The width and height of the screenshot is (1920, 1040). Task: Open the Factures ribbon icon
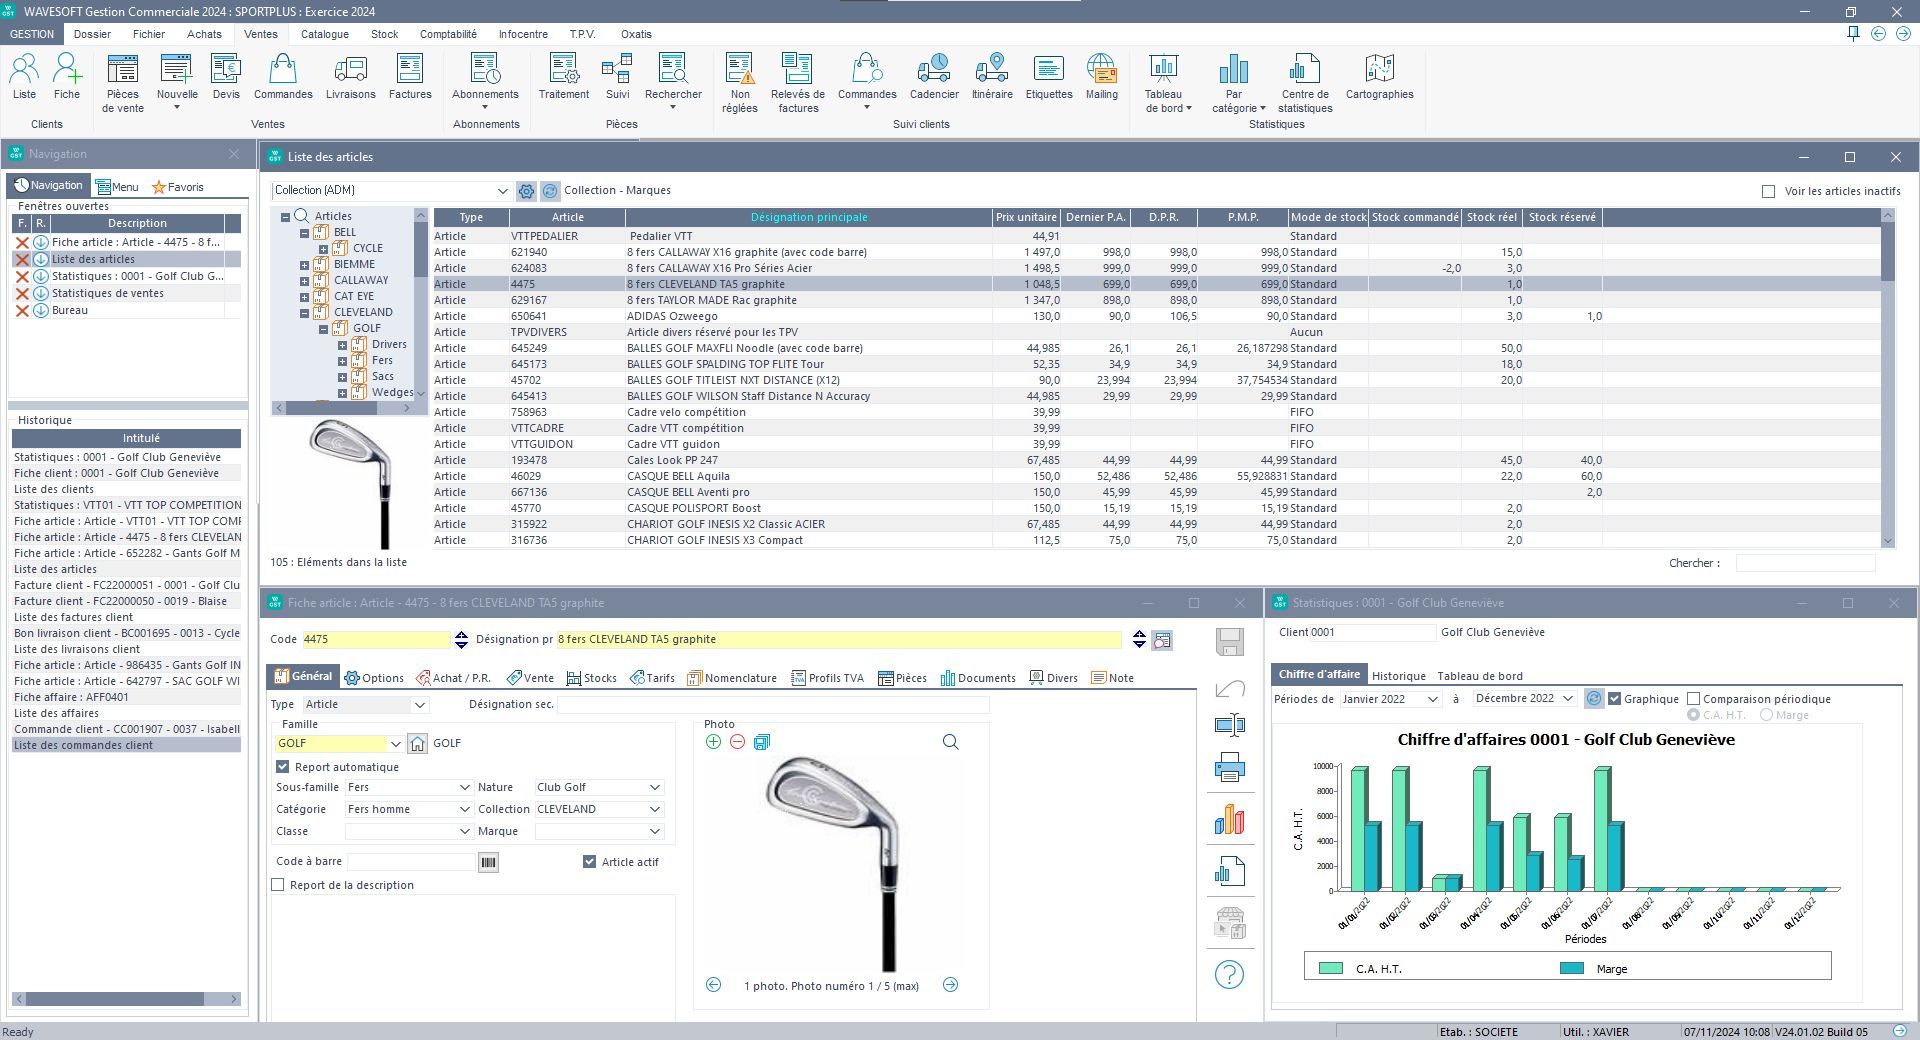pos(410,77)
